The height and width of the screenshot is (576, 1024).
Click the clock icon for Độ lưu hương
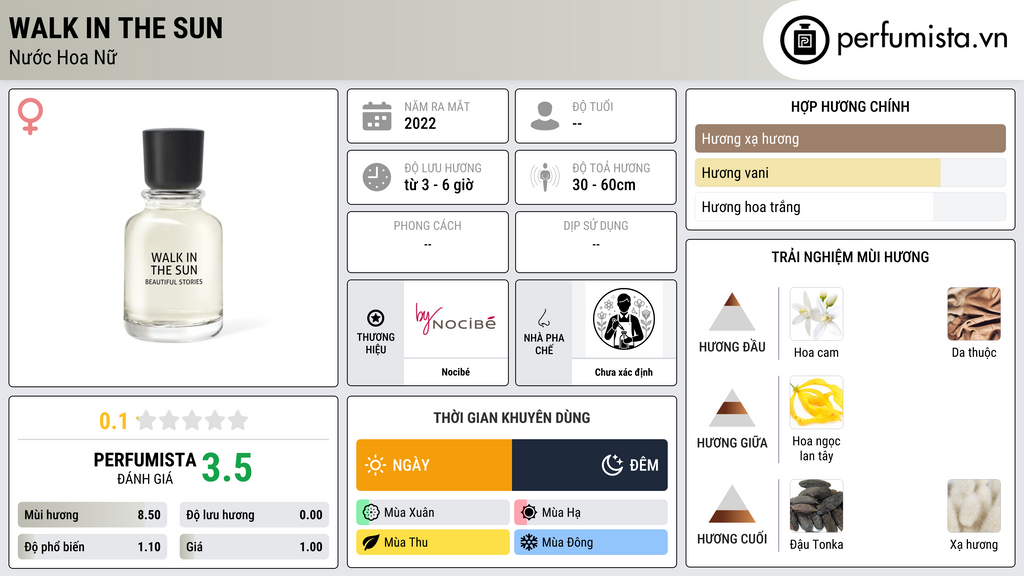click(x=377, y=177)
